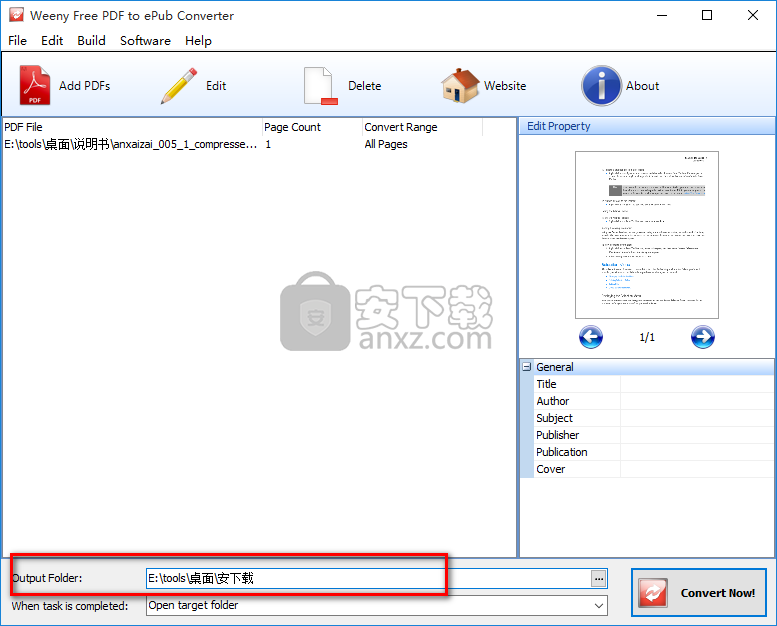Open the Website house icon
Screen dimensions: 777x626
460,86
